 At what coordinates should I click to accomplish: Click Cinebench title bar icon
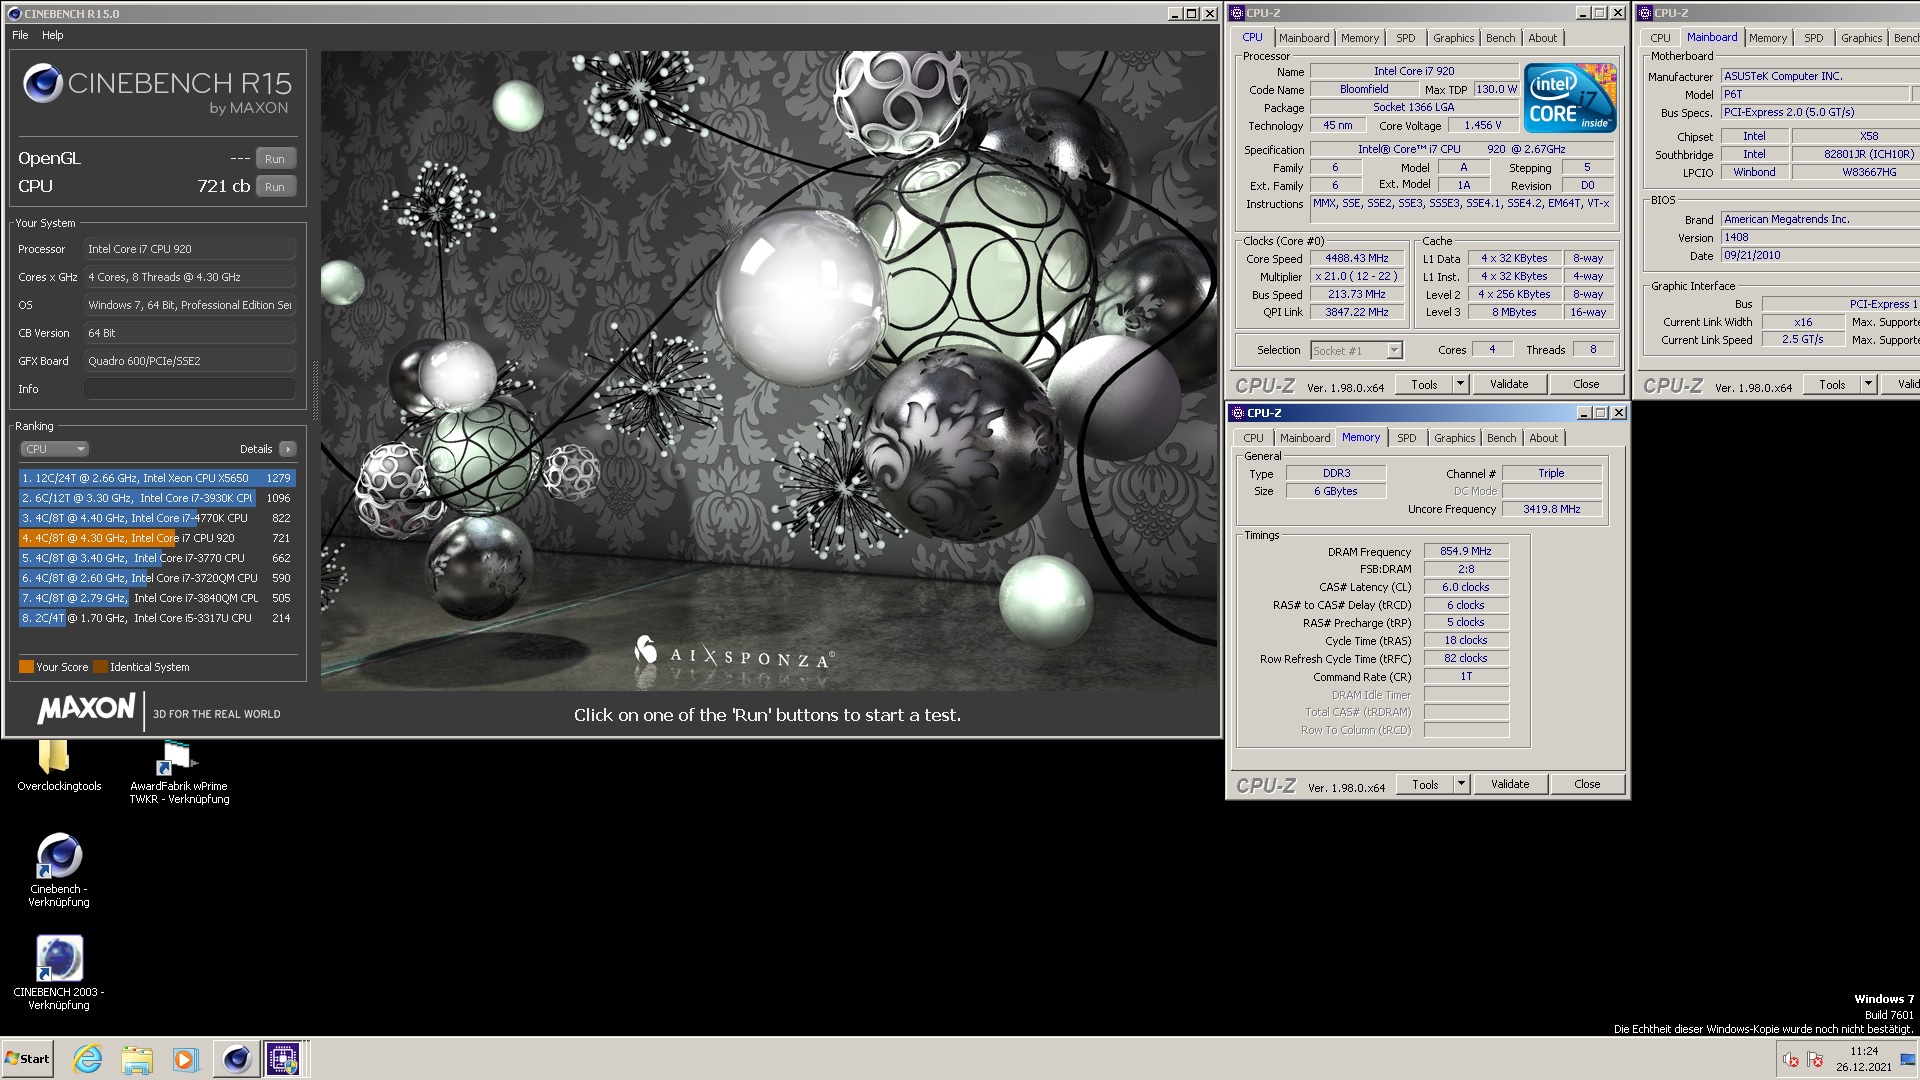(14, 14)
